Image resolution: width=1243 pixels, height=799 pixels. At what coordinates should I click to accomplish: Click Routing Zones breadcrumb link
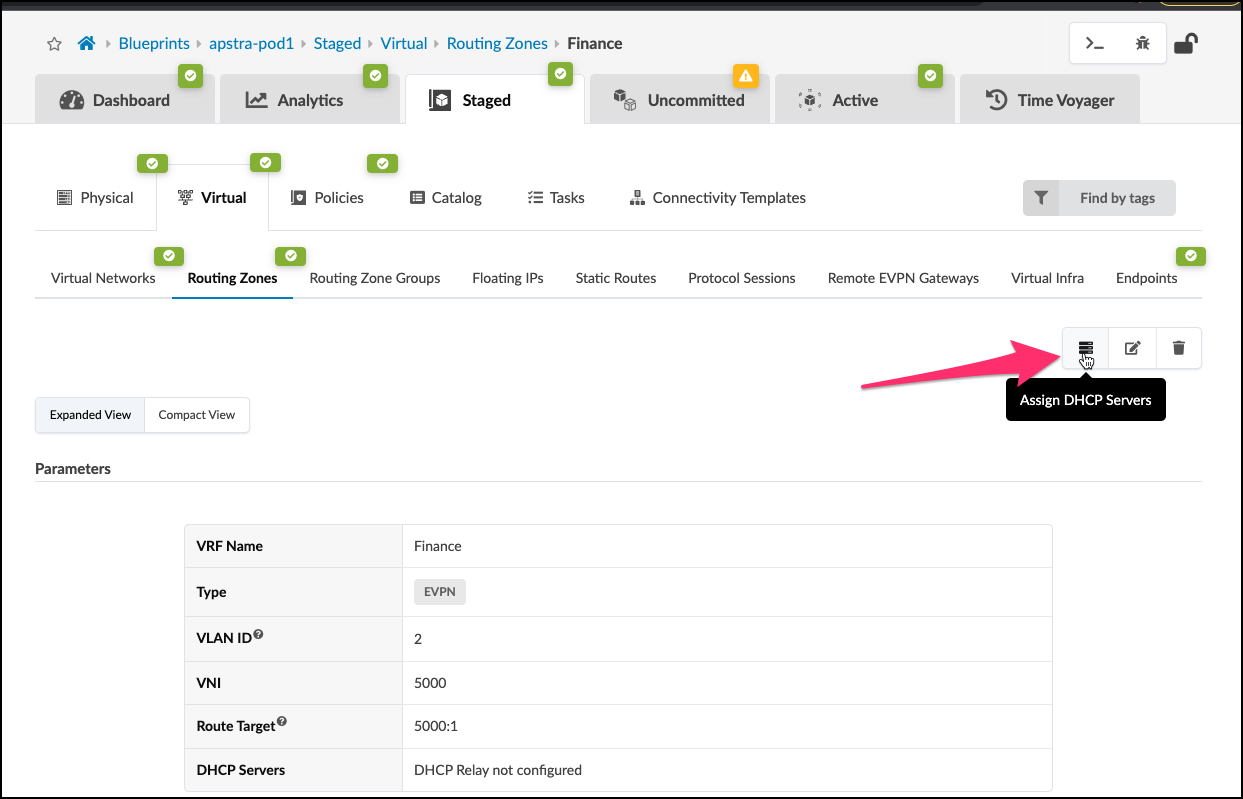pos(497,44)
